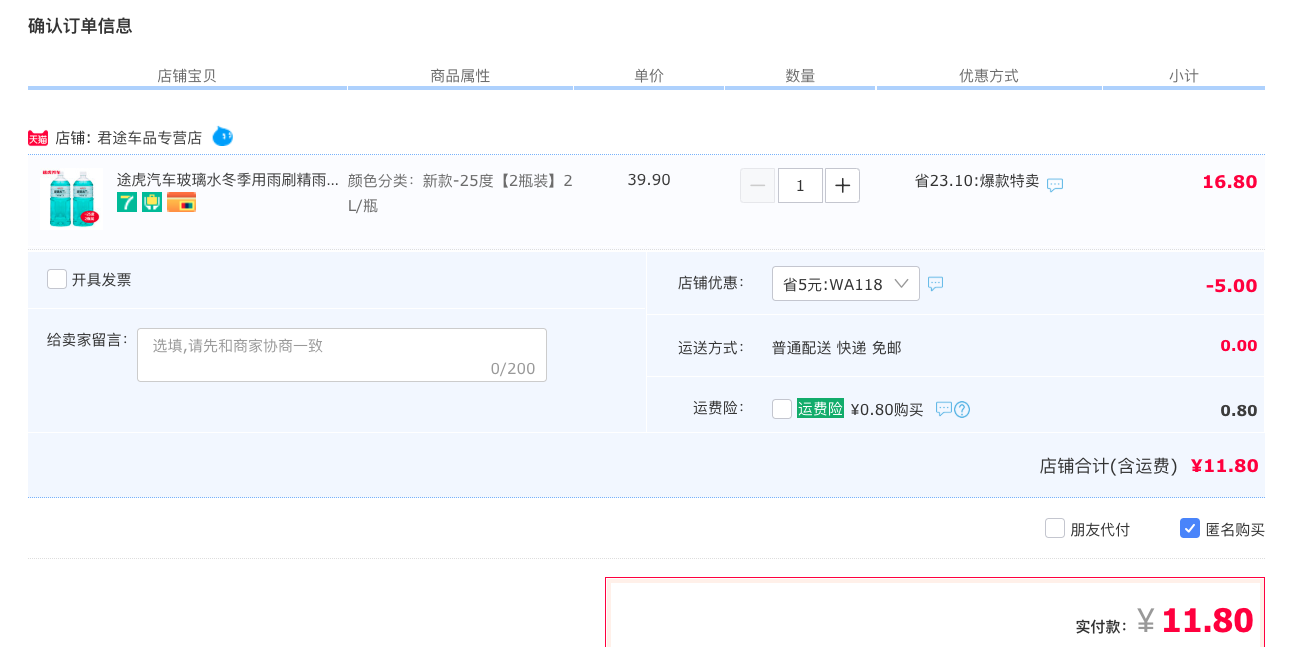Uncheck the 匿名购买 anonymous purchase checkbox
The height and width of the screenshot is (647, 1315).
(x=1190, y=528)
